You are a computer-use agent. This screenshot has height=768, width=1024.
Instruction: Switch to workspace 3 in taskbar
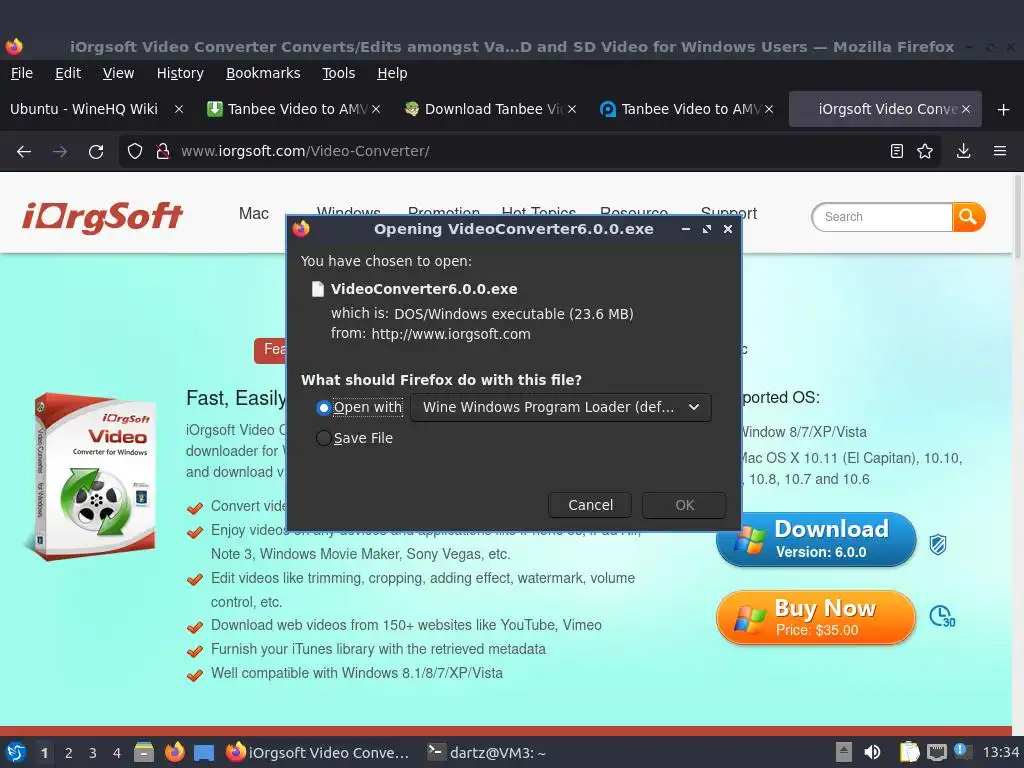(x=93, y=753)
